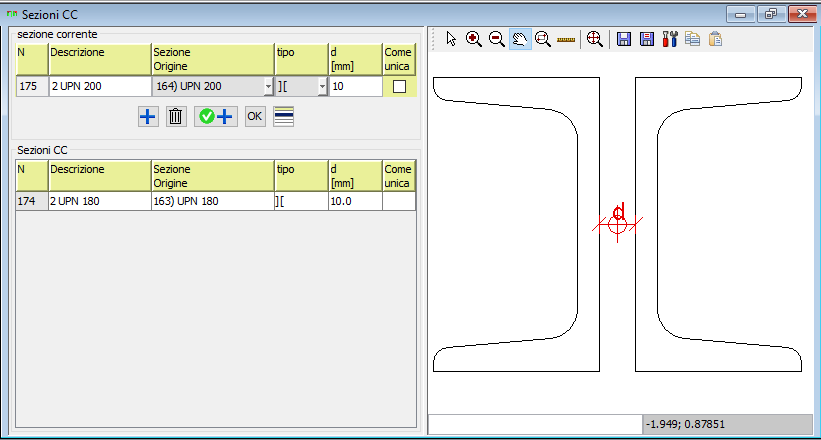Click the red d dimension marker in drawing
This screenshot has width=821, height=440.
coord(618,212)
